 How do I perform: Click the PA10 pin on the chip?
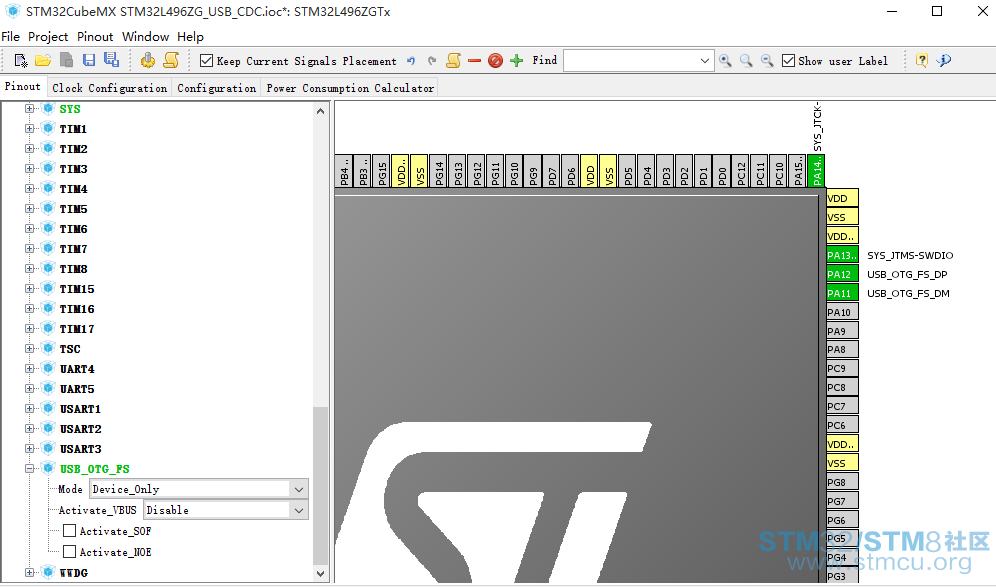coord(842,312)
